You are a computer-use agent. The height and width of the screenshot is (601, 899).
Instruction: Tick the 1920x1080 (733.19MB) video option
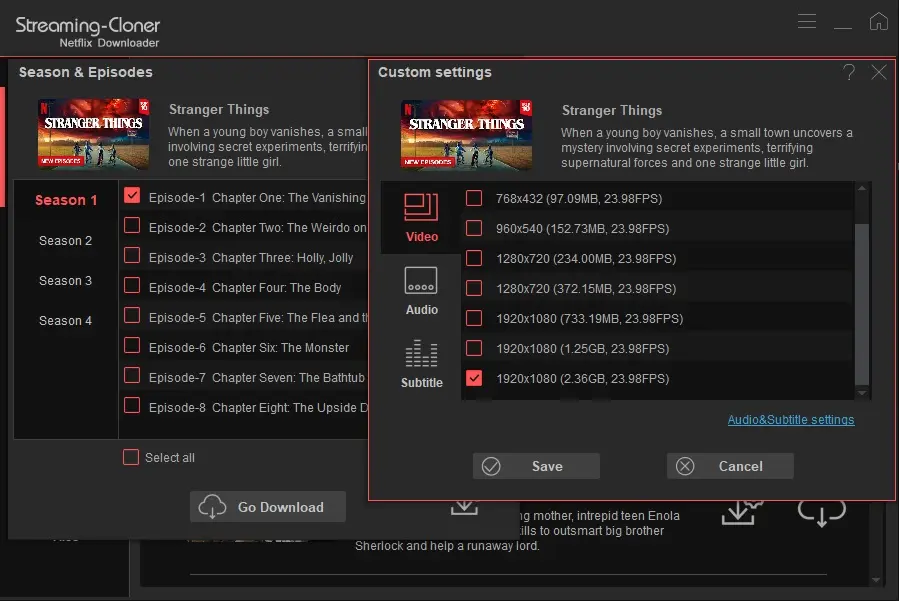pos(474,318)
